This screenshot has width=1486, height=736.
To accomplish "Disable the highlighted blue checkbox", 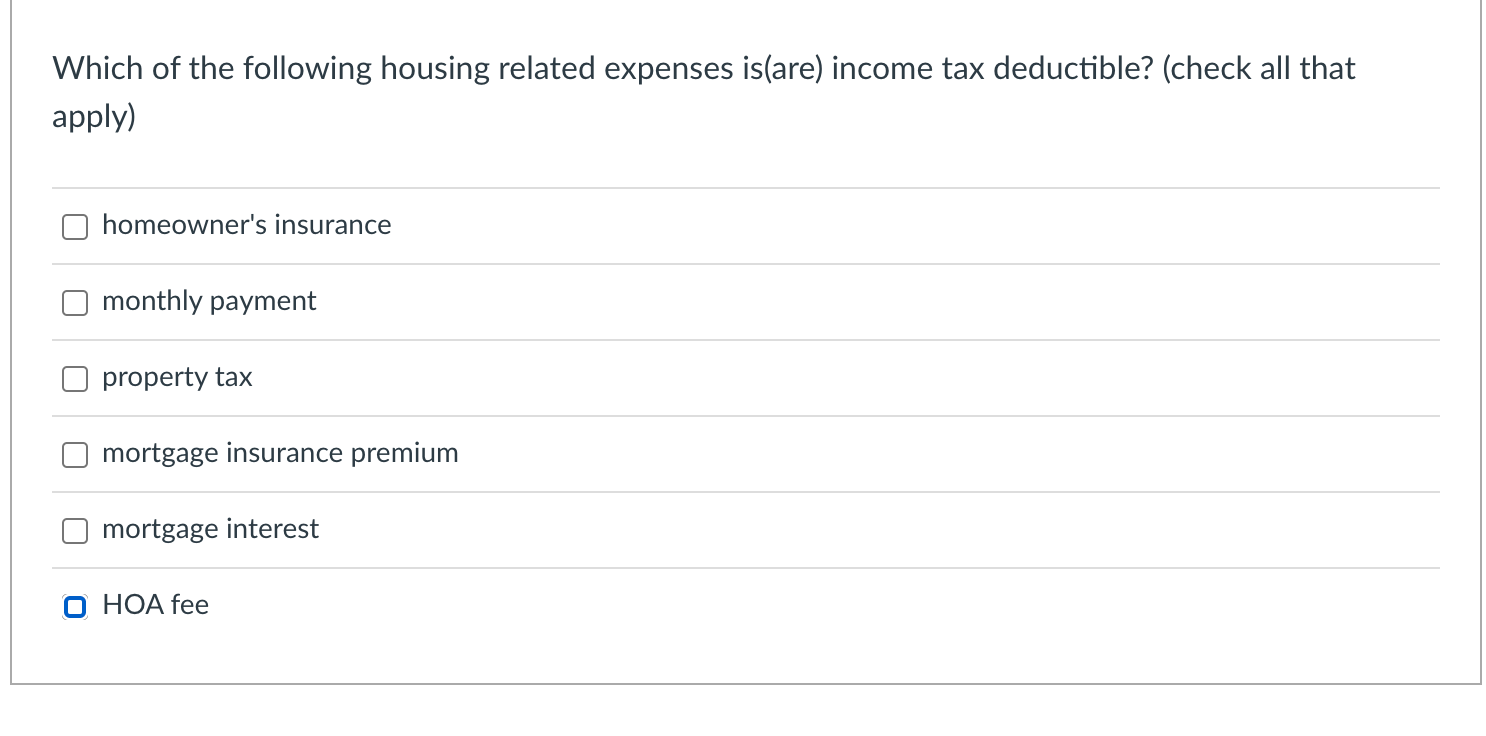I will (x=74, y=607).
